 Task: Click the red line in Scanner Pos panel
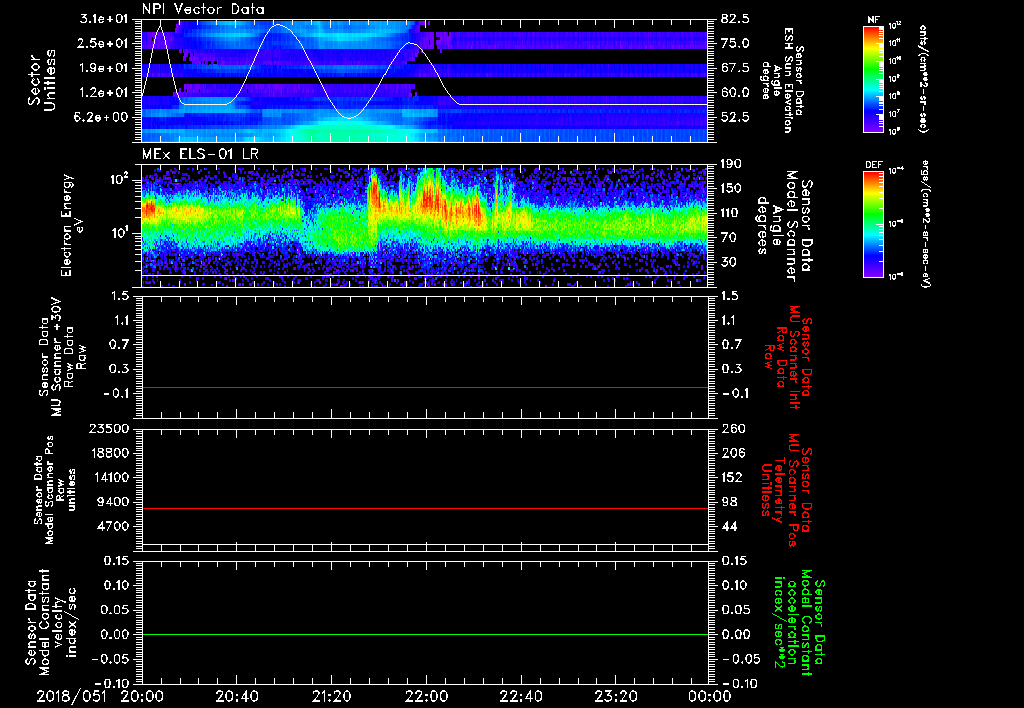point(425,508)
